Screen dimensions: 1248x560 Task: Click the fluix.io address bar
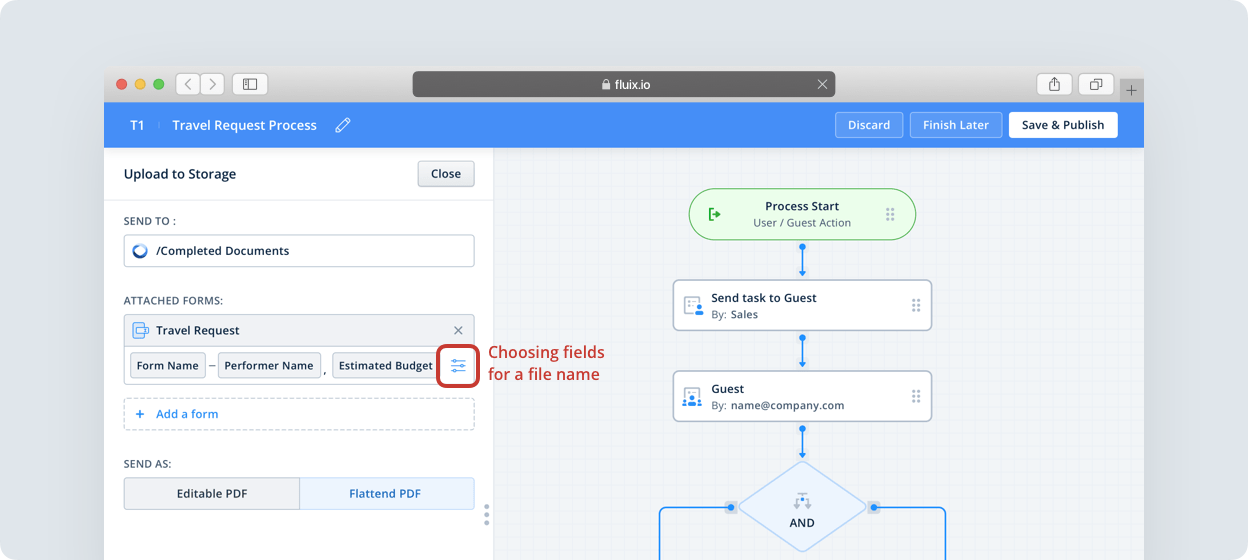(x=624, y=84)
